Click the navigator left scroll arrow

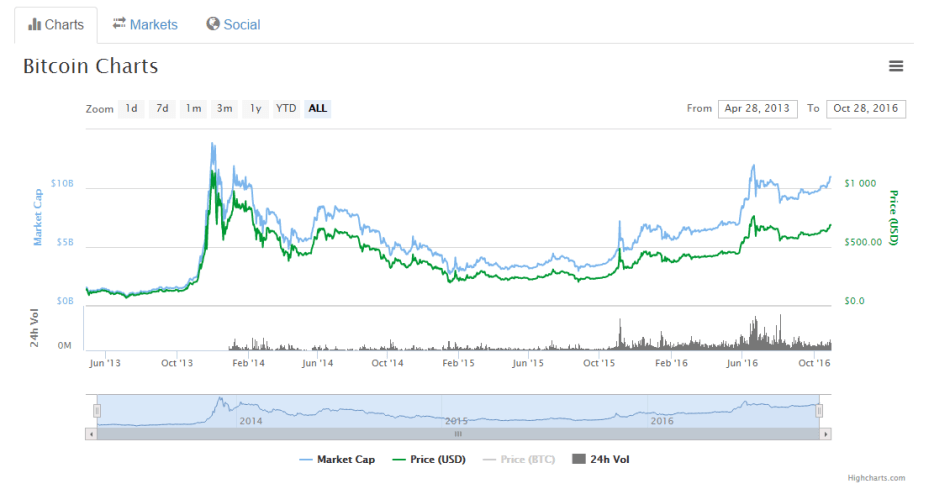tap(91, 434)
